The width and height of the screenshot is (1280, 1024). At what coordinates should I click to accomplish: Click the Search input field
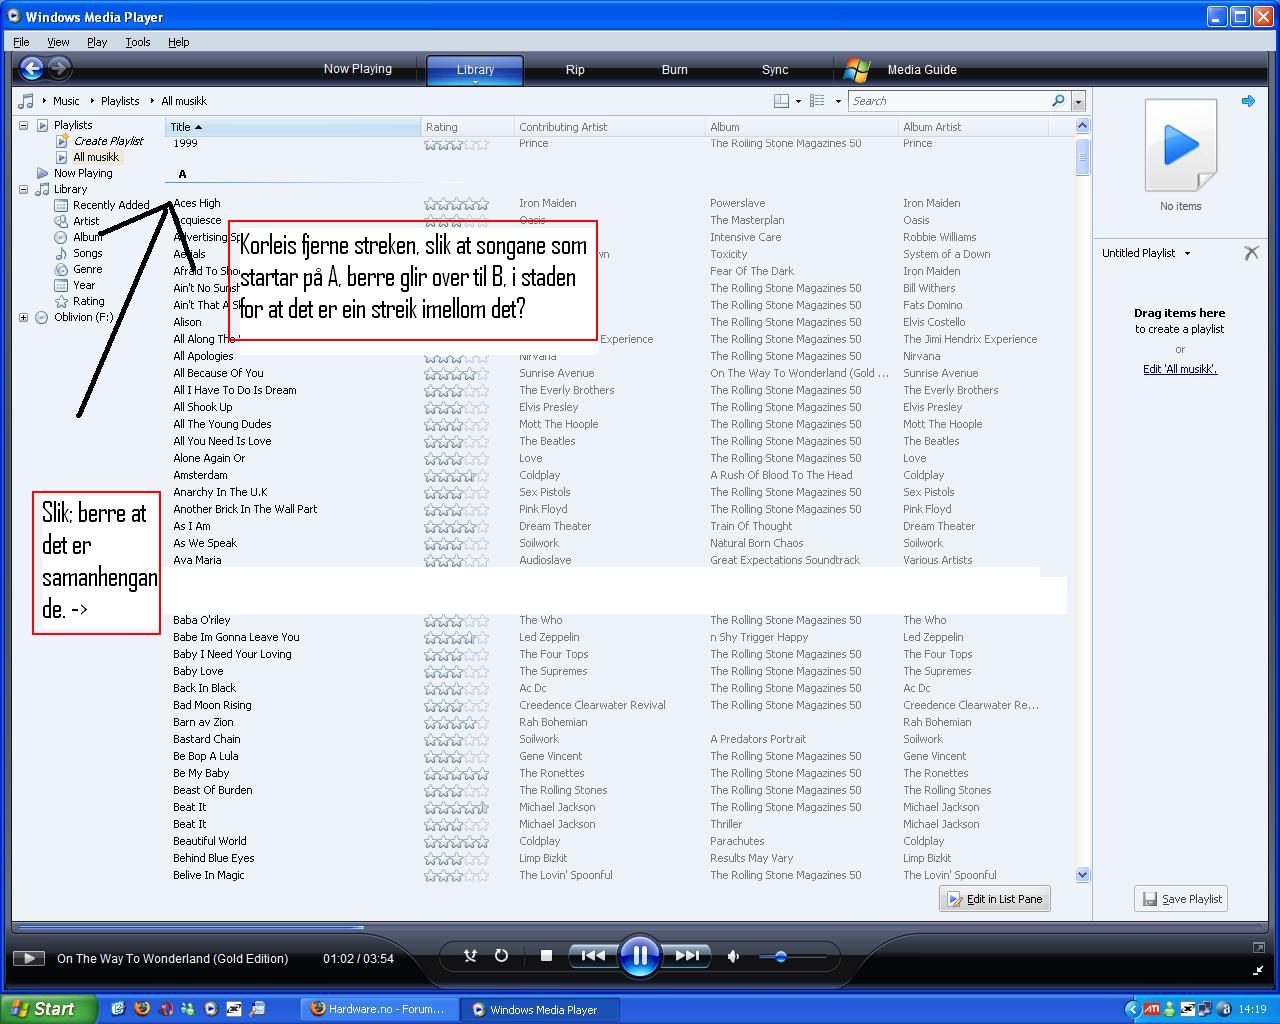pyautogui.click(x=948, y=101)
